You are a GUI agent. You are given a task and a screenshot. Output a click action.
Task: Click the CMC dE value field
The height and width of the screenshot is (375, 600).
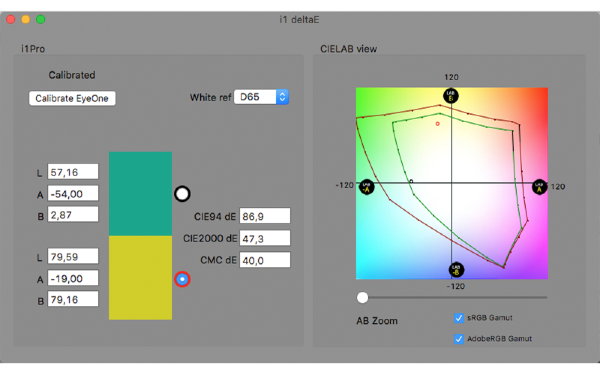(265, 260)
